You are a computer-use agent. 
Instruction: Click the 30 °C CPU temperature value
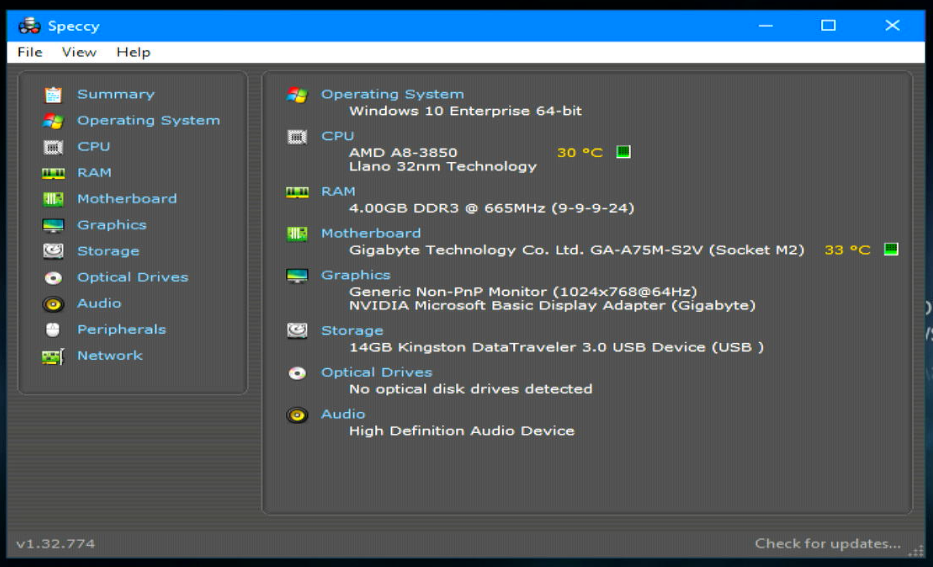pos(580,152)
